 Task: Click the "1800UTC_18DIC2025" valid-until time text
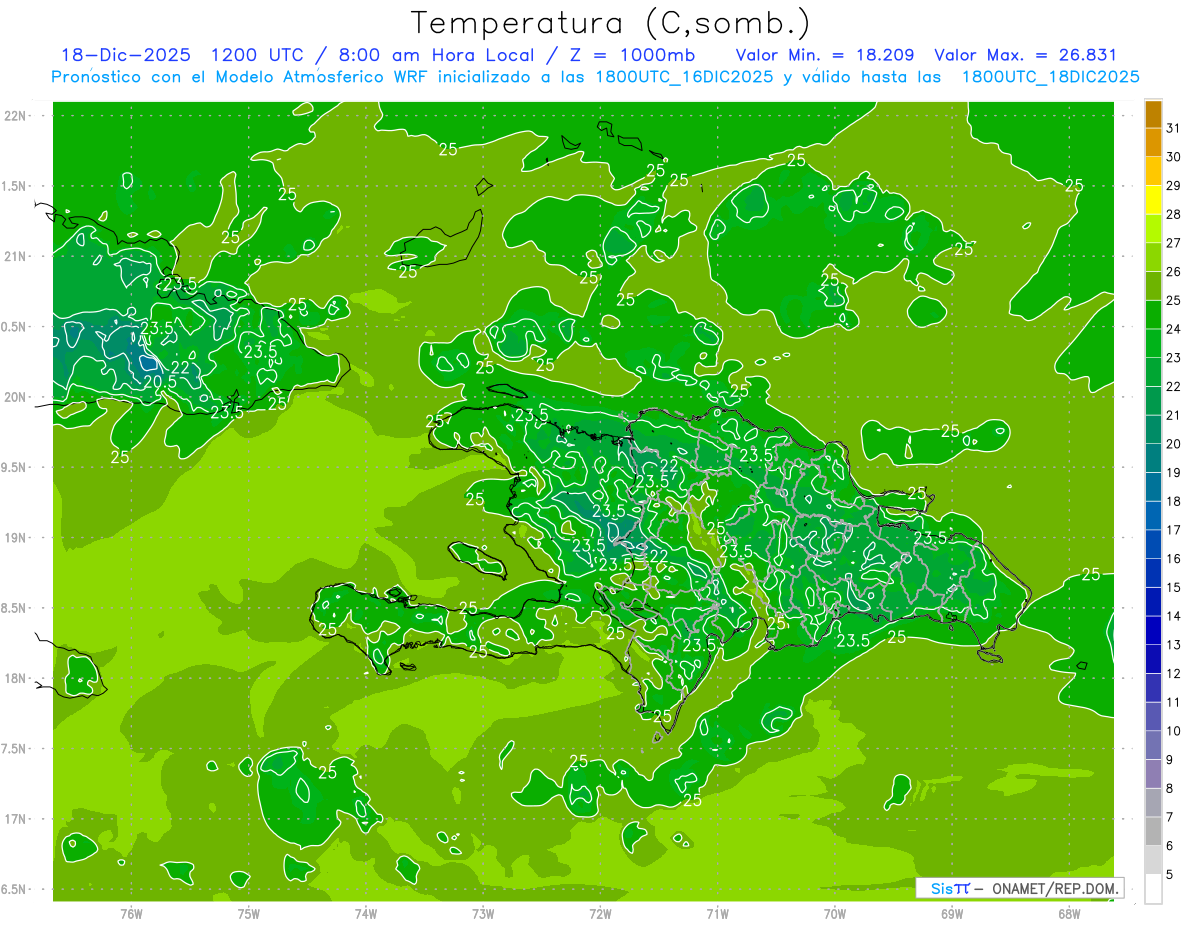tap(1050, 77)
